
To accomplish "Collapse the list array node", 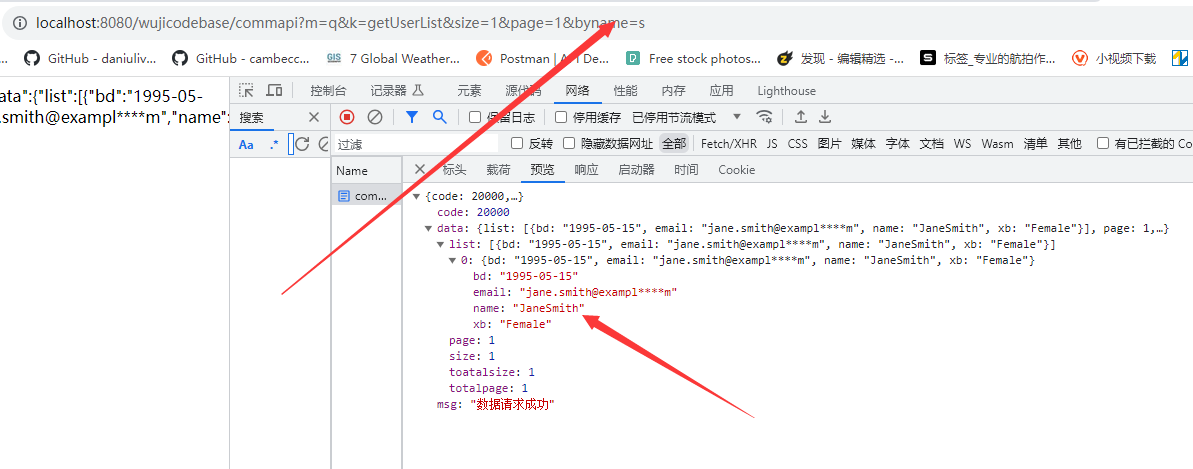I will (441, 245).
